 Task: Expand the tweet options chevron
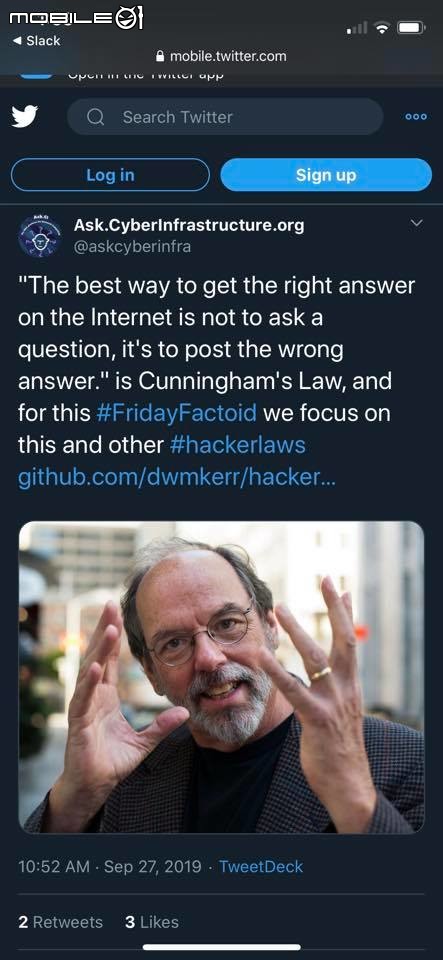pyautogui.click(x=416, y=223)
